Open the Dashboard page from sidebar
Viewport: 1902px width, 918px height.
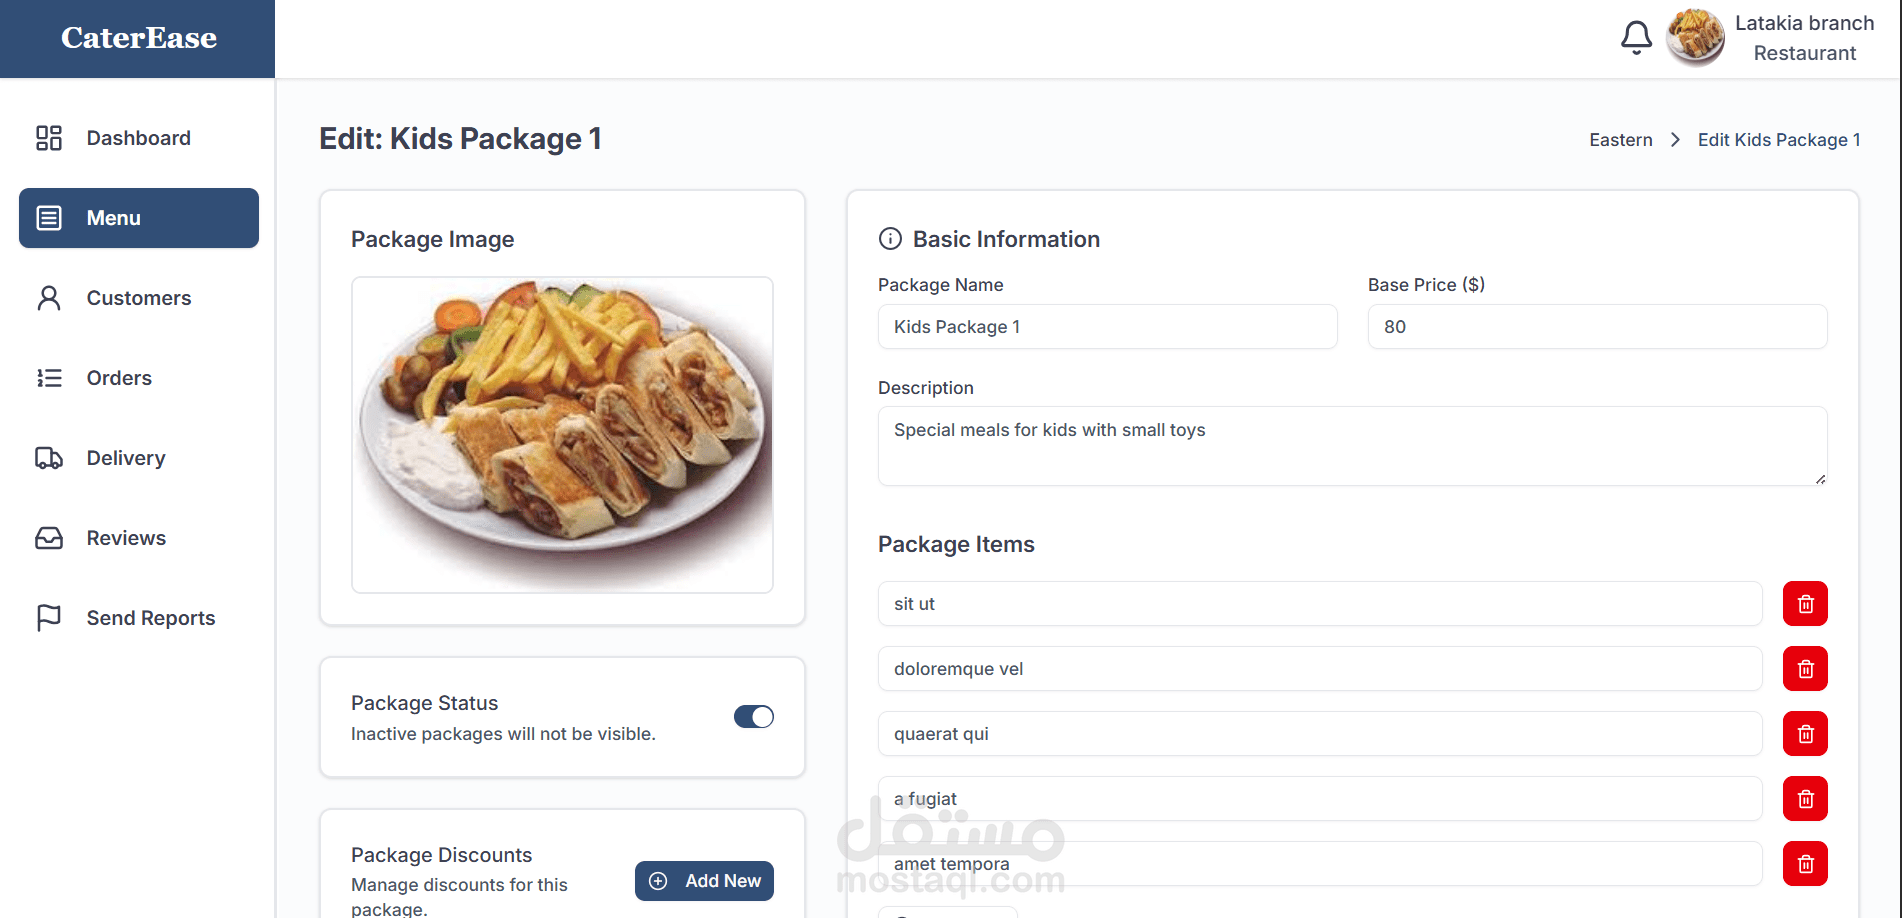(x=138, y=138)
